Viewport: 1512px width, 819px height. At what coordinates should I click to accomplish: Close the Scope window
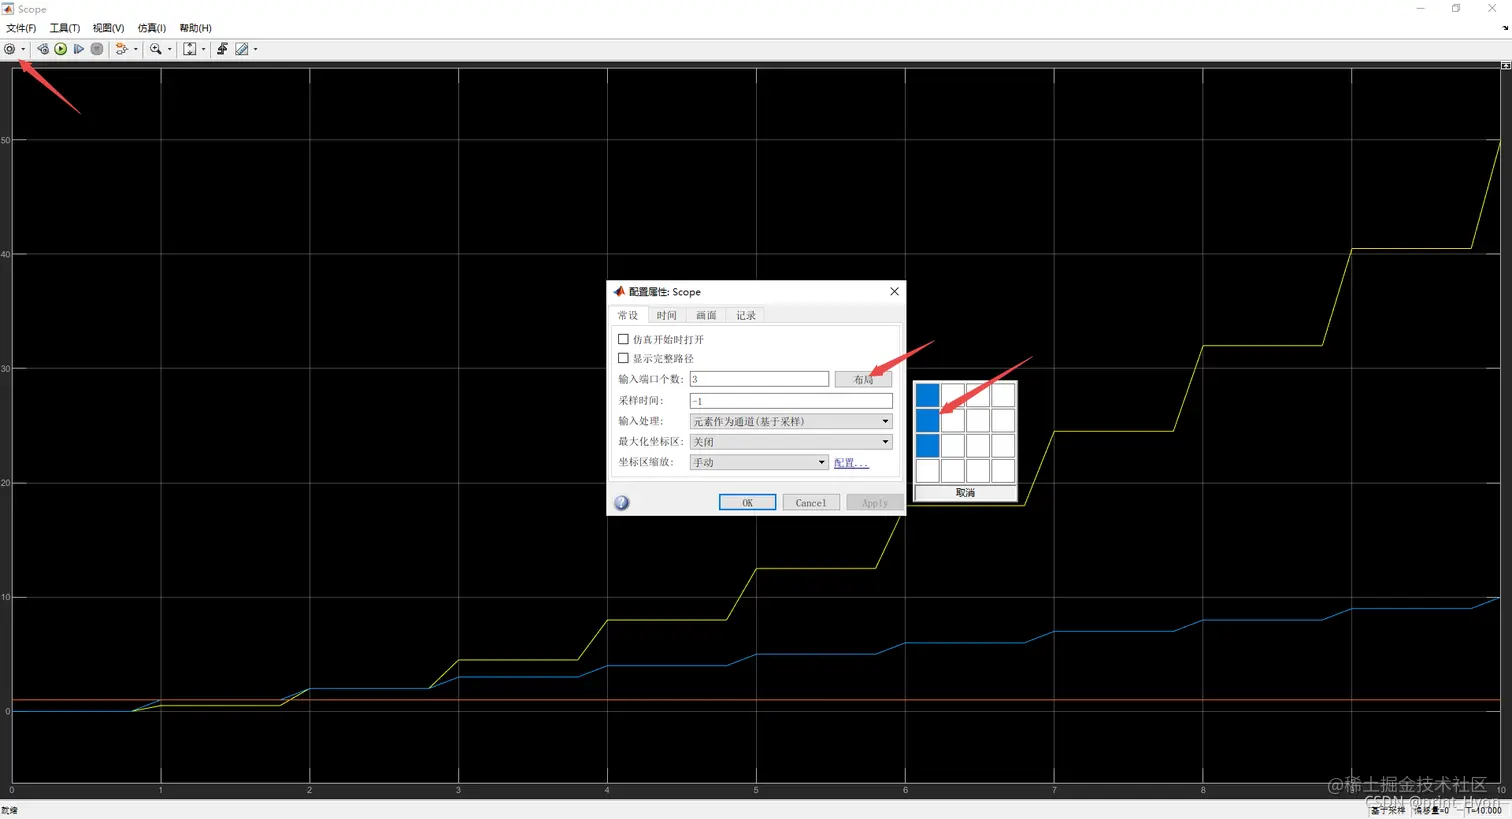[1492, 8]
